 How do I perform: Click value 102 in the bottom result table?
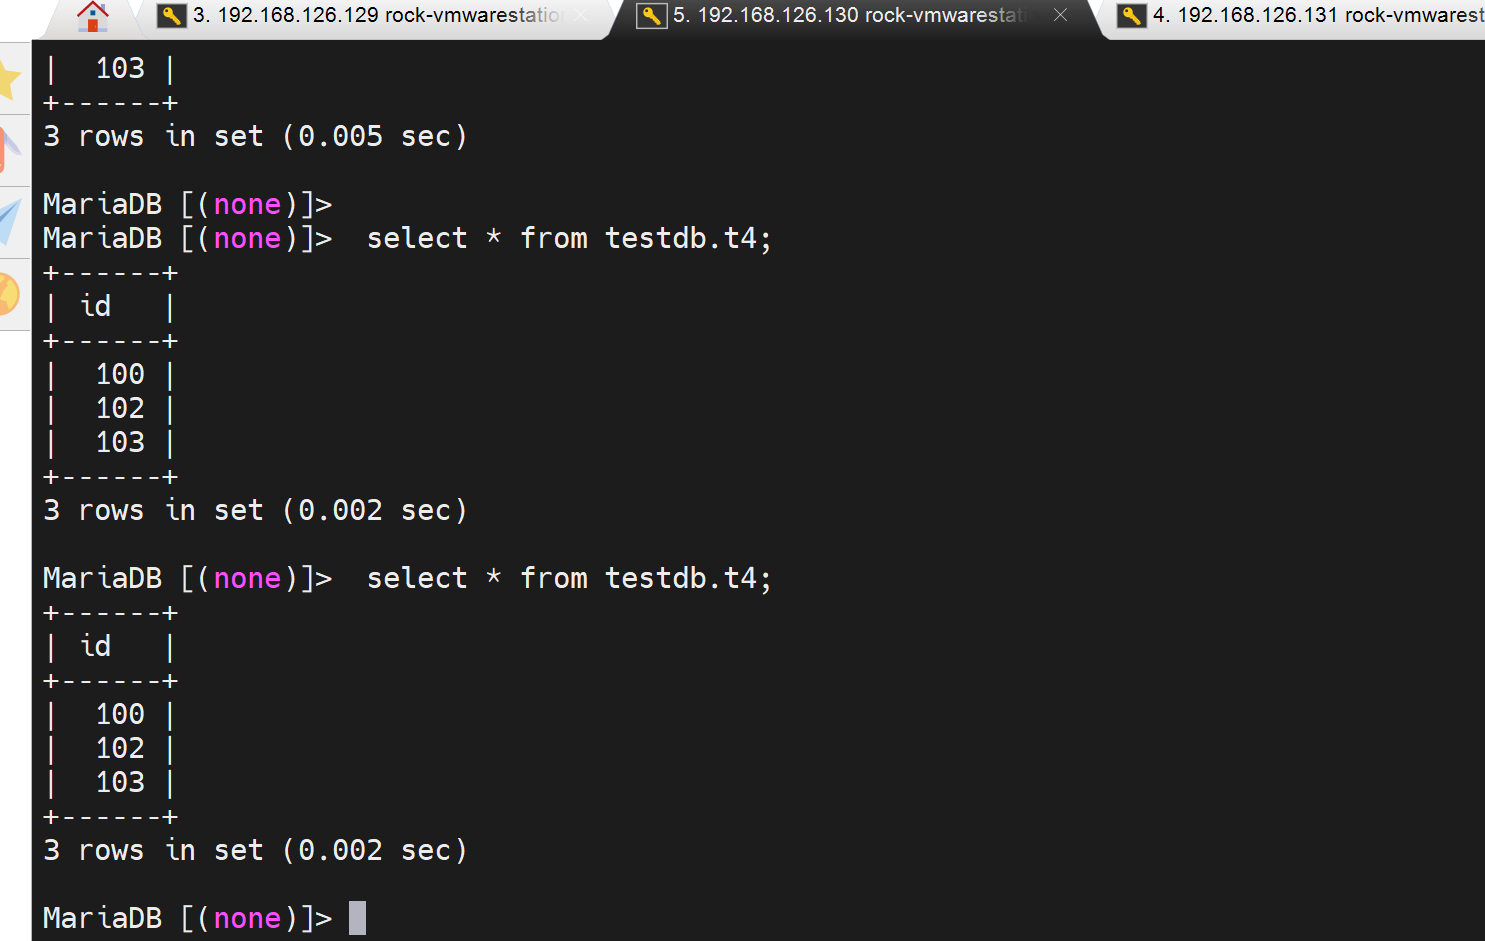point(120,748)
